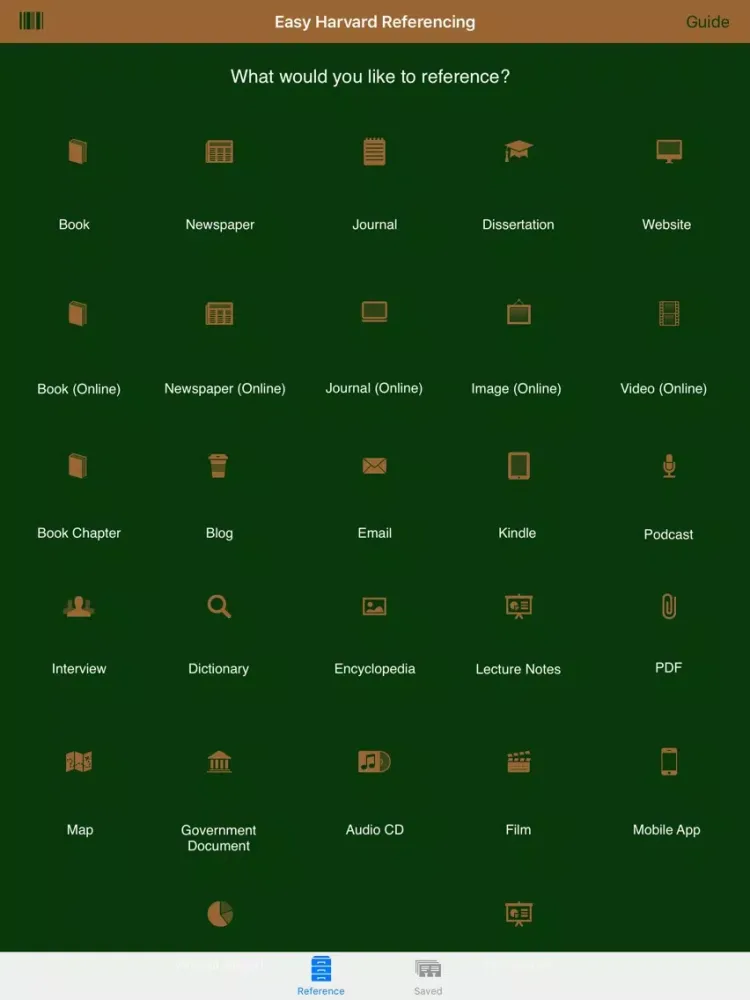
Task: Click the Podcast label
Action: tap(668, 534)
